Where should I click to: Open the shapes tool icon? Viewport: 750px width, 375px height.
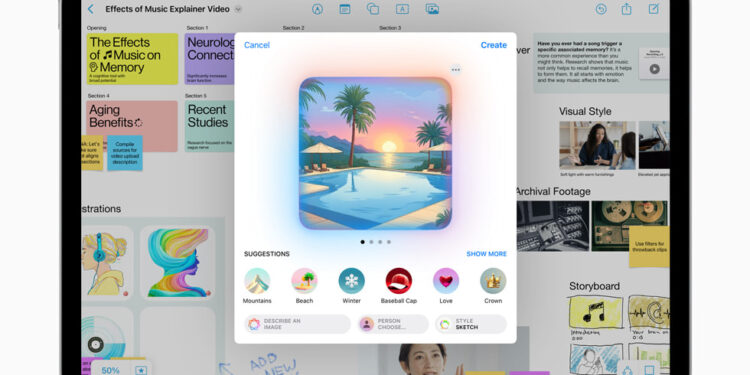tap(373, 9)
